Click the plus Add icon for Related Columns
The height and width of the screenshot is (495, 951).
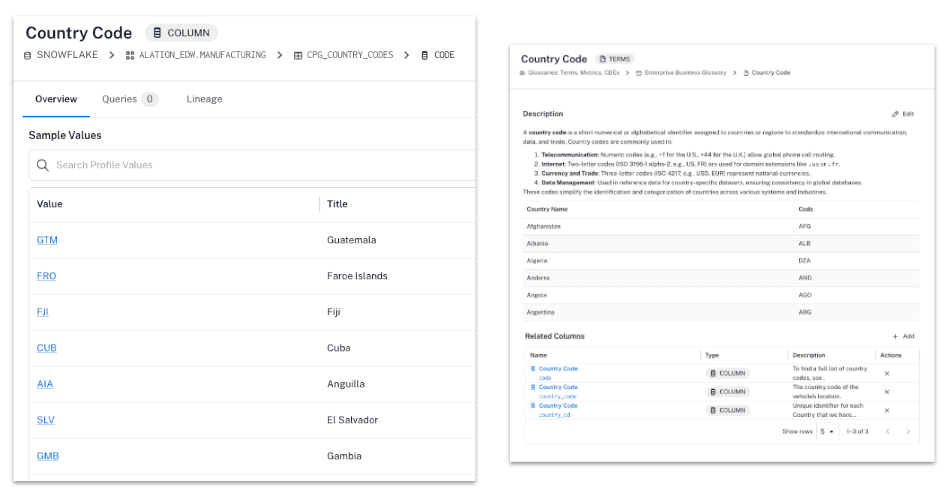point(895,337)
